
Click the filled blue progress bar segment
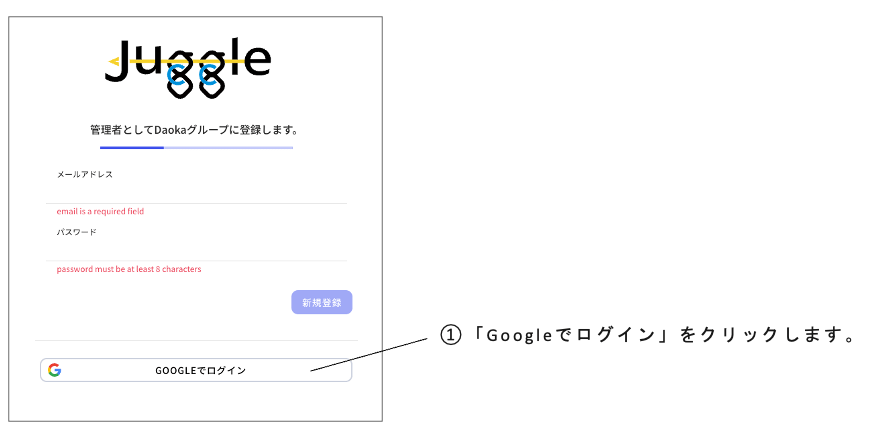131,148
